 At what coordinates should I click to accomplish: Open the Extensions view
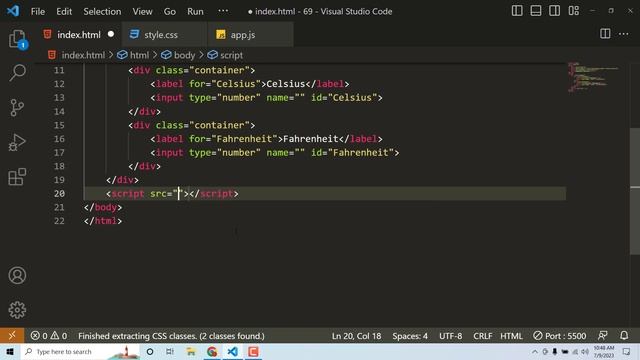(x=17, y=177)
